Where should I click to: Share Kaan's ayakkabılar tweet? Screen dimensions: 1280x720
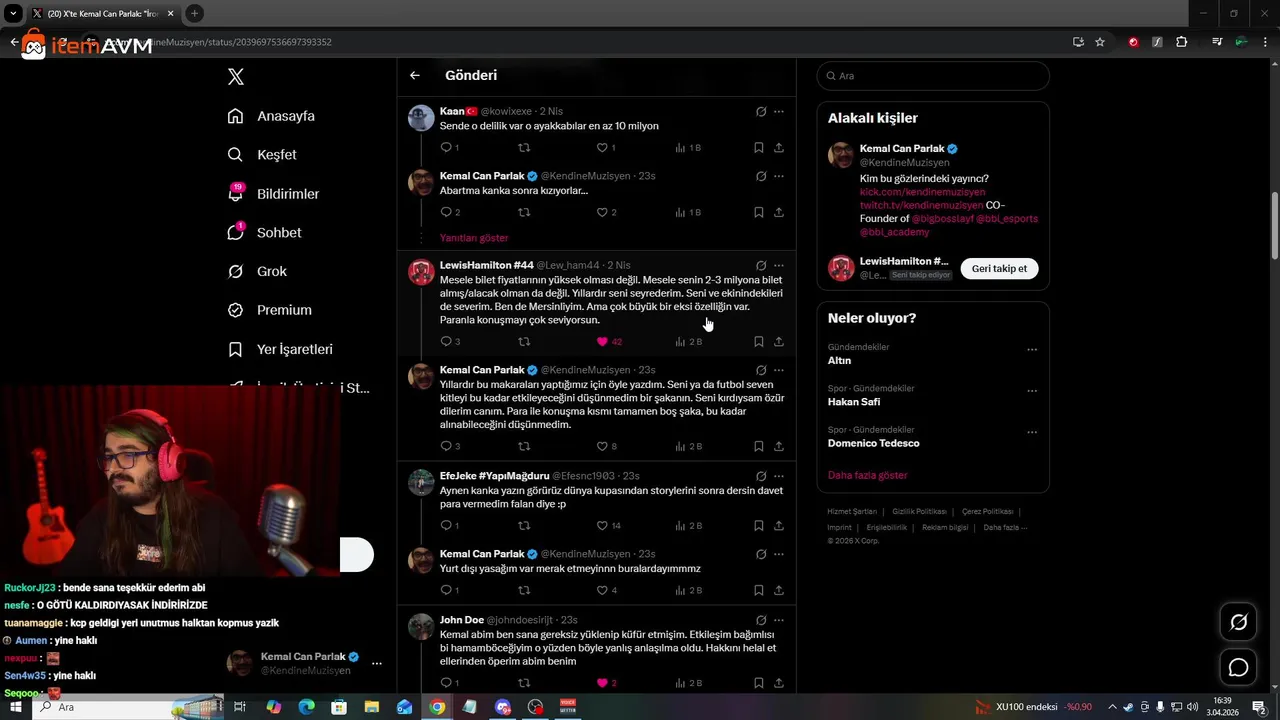pyautogui.click(x=779, y=147)
